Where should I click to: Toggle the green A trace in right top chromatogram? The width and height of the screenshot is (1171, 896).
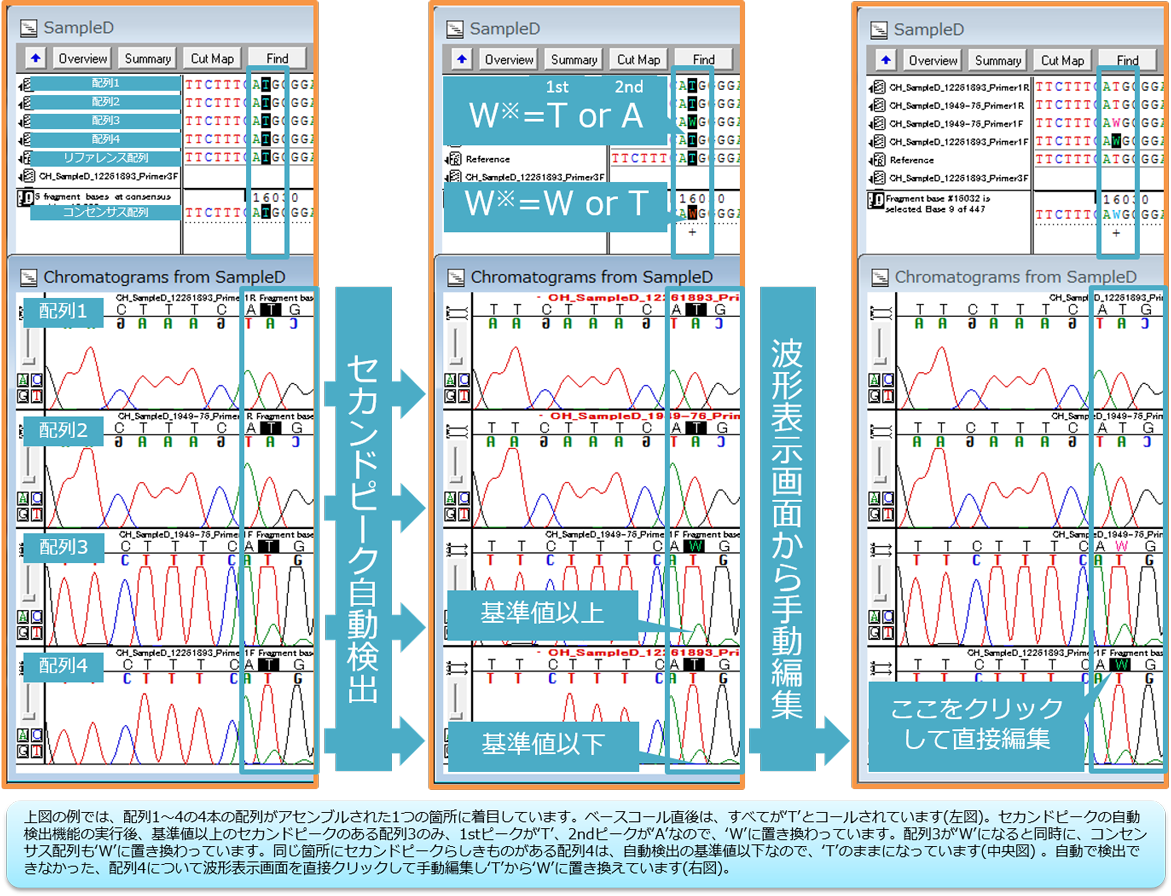click(874, 379)
